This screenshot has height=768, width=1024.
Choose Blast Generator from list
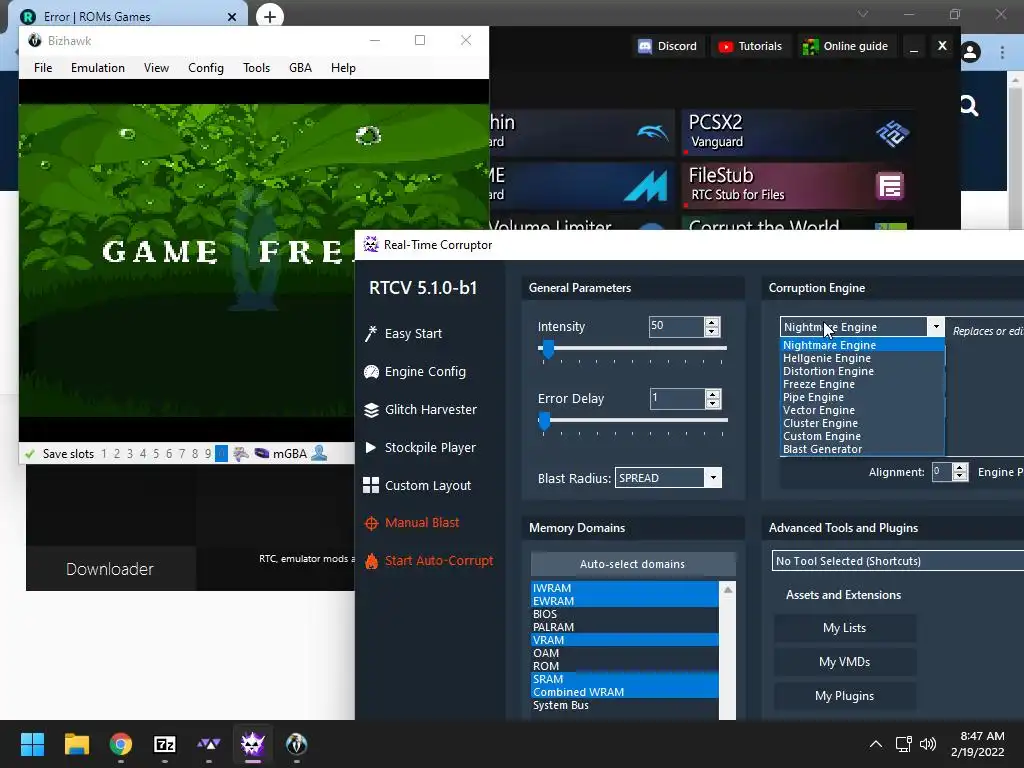coord(862,449)
